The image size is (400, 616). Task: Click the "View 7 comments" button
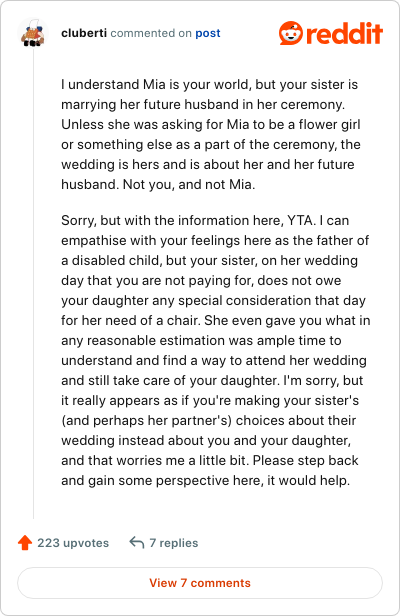pos(200,583)
